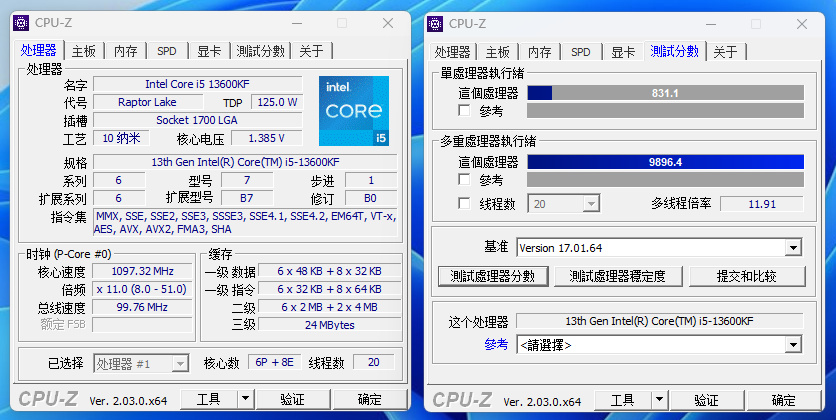Click 验证 button in right window
Viewport: 836px width, 420px height.
pyautogui.click(x=706, y=400)
